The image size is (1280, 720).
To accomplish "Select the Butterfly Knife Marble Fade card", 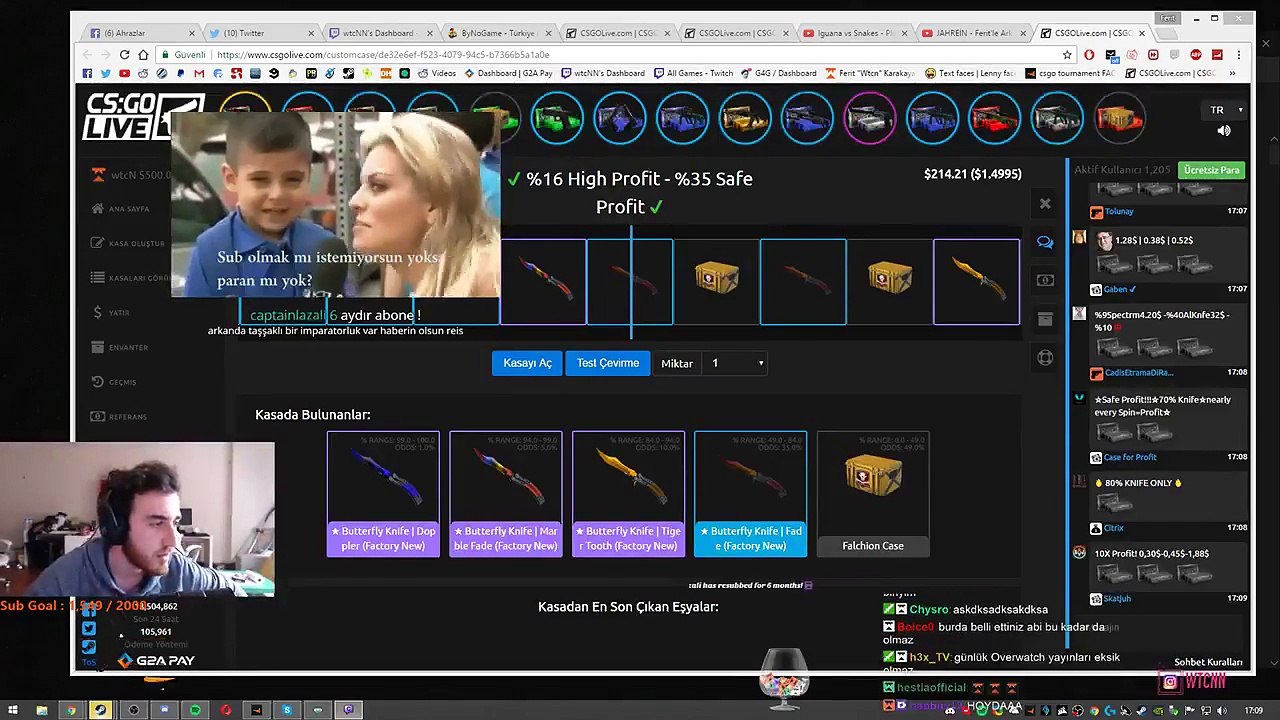I will coord(506,494).
